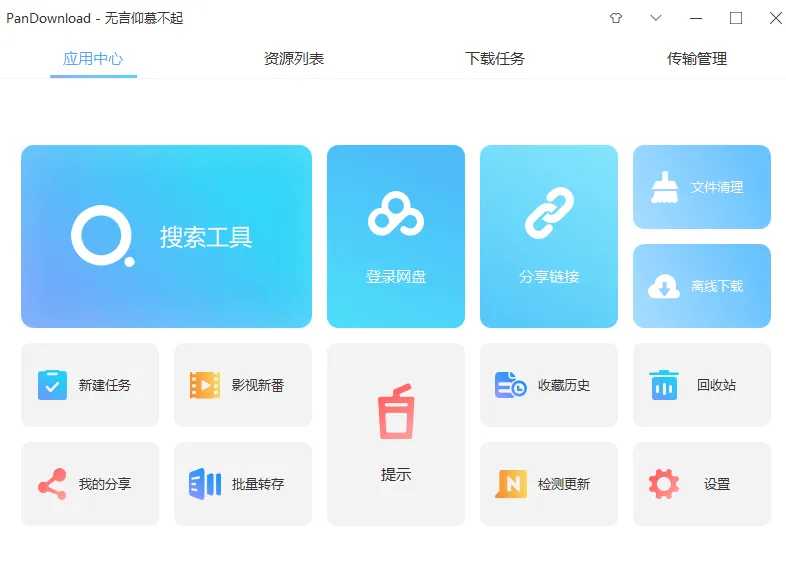This screenshot has height=562, width=786.
Task: Open 新建任务 label
Action: click(105, 385)
